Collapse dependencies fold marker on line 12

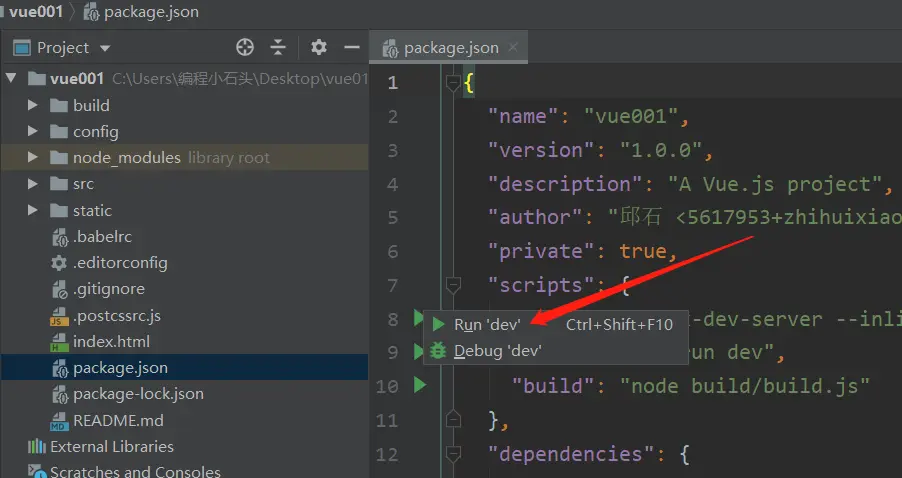click(453, 454)
